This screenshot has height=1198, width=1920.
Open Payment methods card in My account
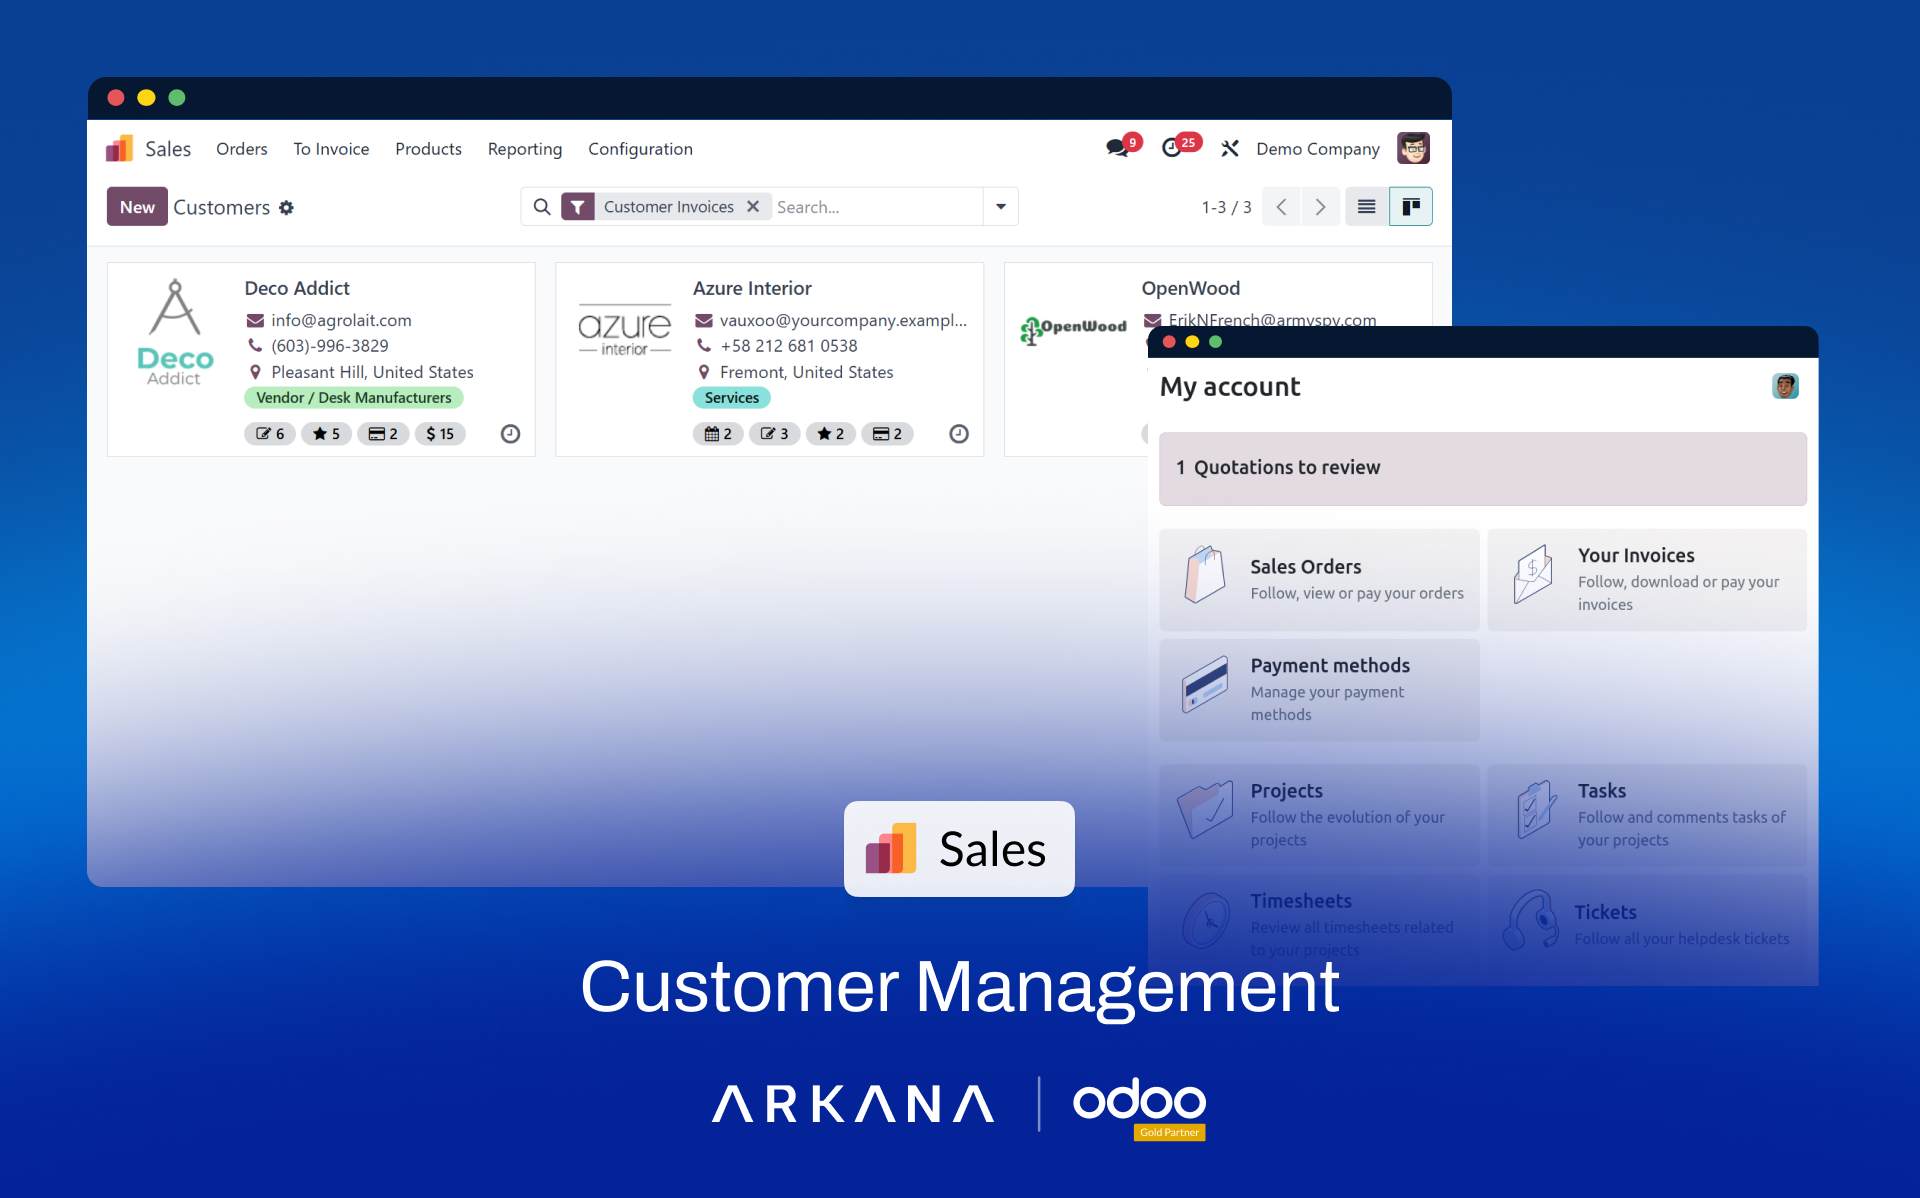click(1319, 690)
